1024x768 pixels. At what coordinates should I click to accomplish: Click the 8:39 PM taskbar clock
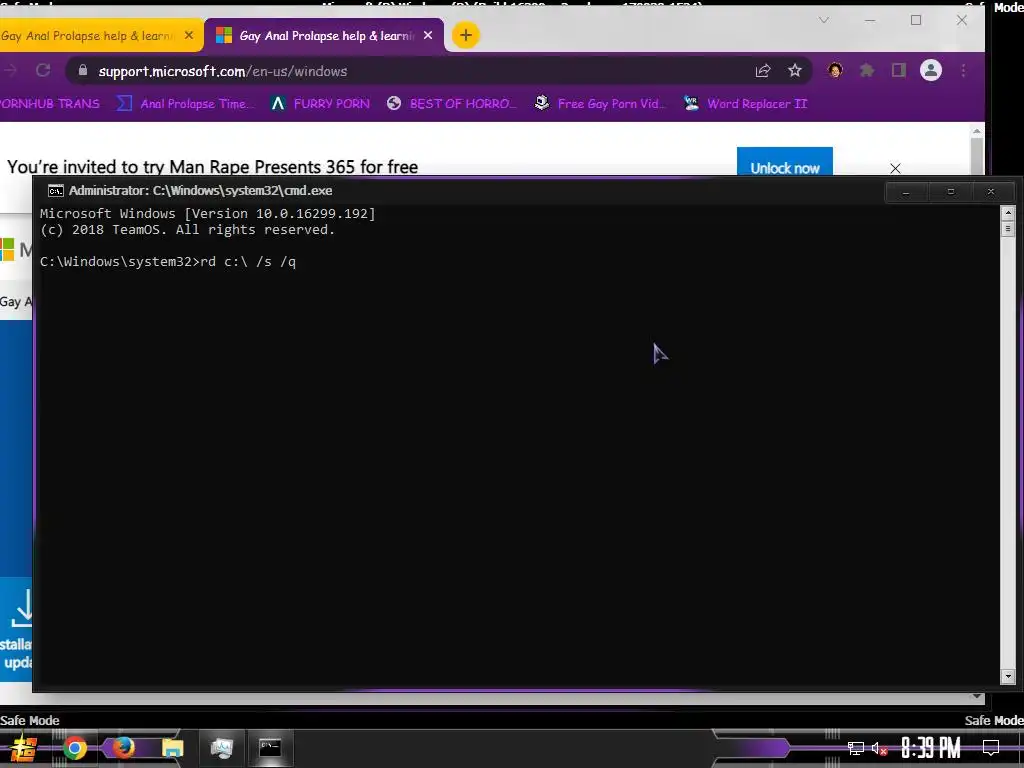pos(931,748)
